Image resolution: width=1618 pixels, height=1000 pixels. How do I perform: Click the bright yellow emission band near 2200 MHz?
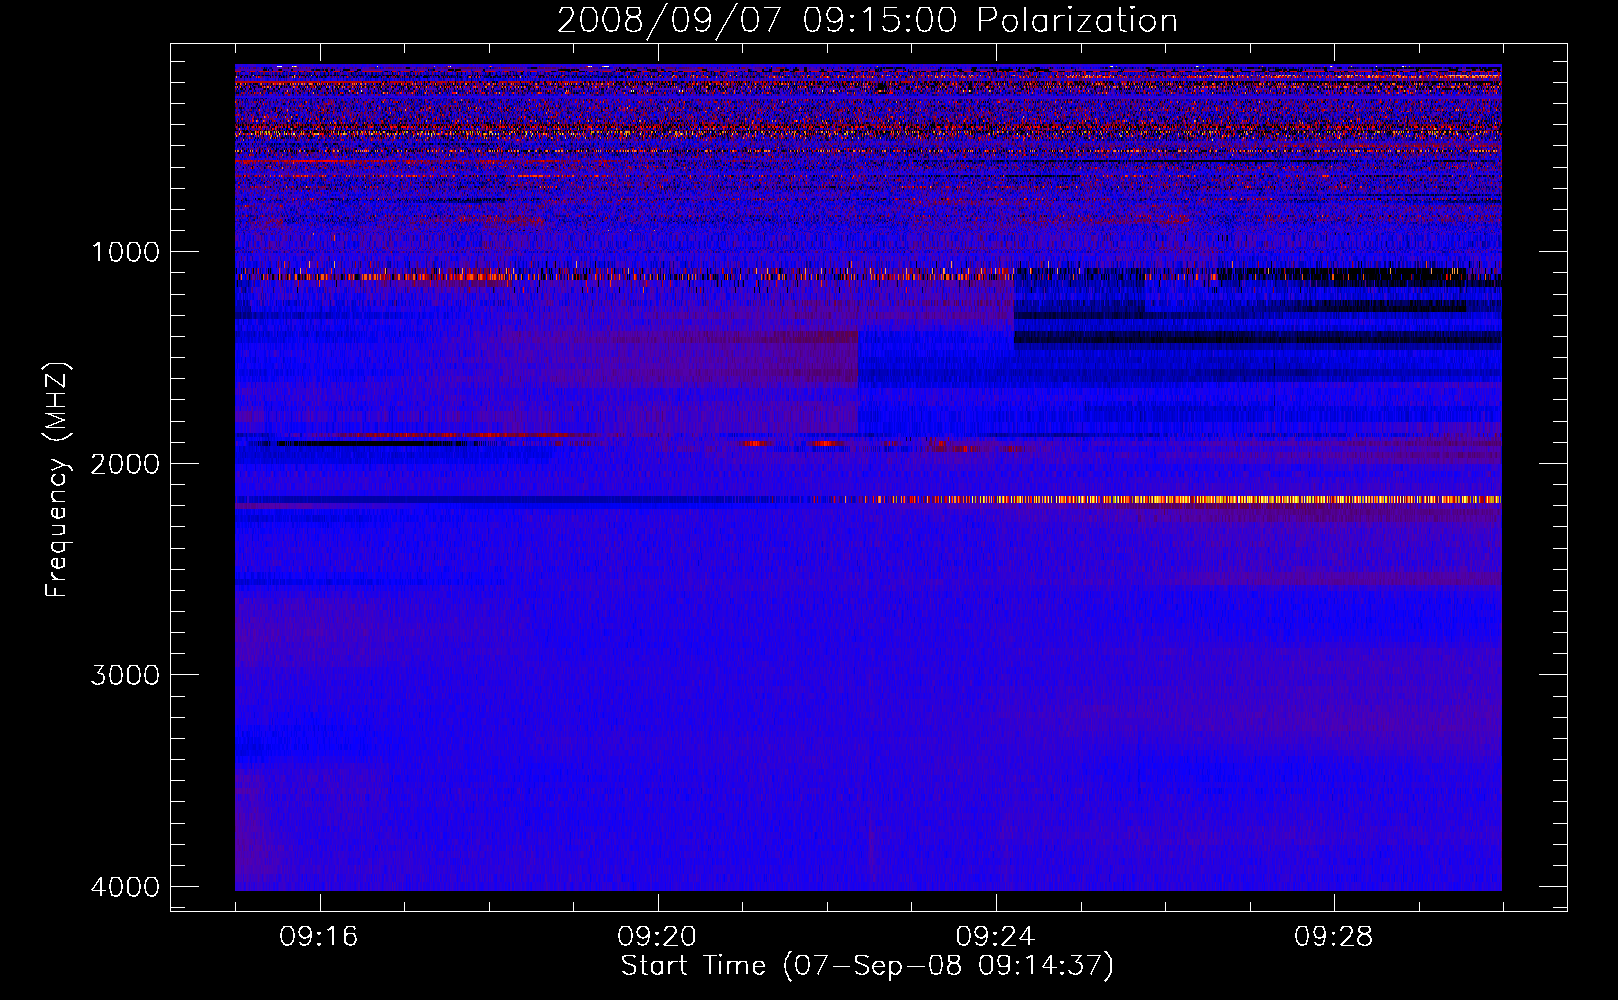1180,499
